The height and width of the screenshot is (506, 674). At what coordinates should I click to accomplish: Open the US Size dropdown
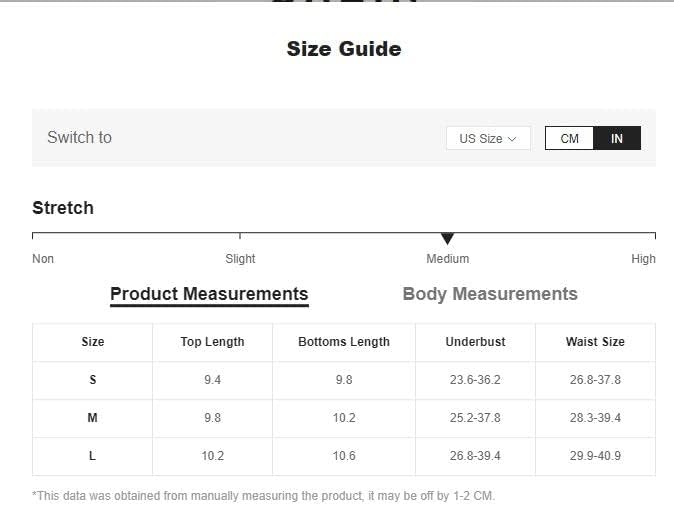coord(488,138)
